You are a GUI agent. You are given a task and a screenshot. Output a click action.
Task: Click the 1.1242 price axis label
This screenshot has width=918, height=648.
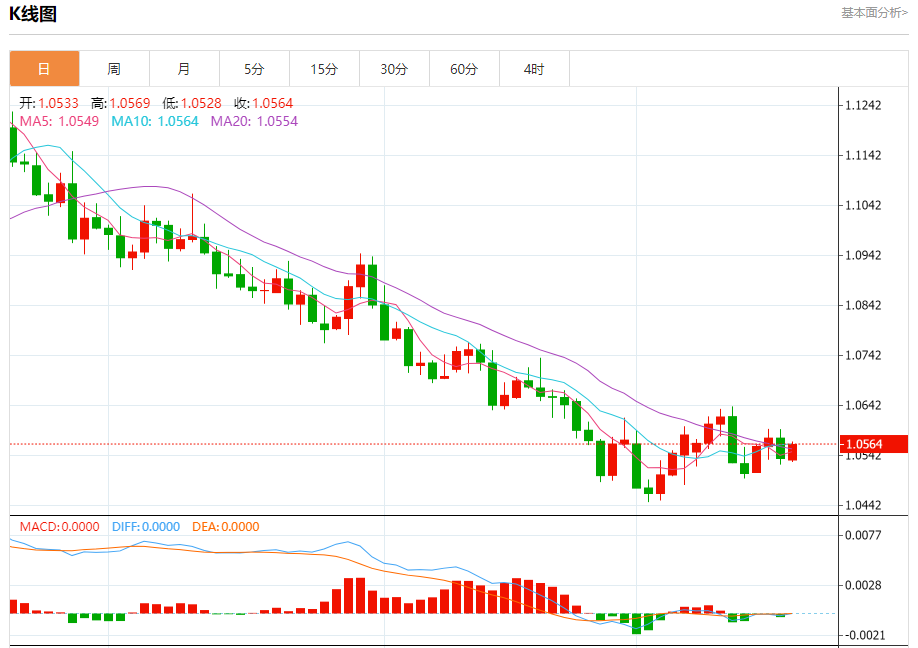pos(863,105)
